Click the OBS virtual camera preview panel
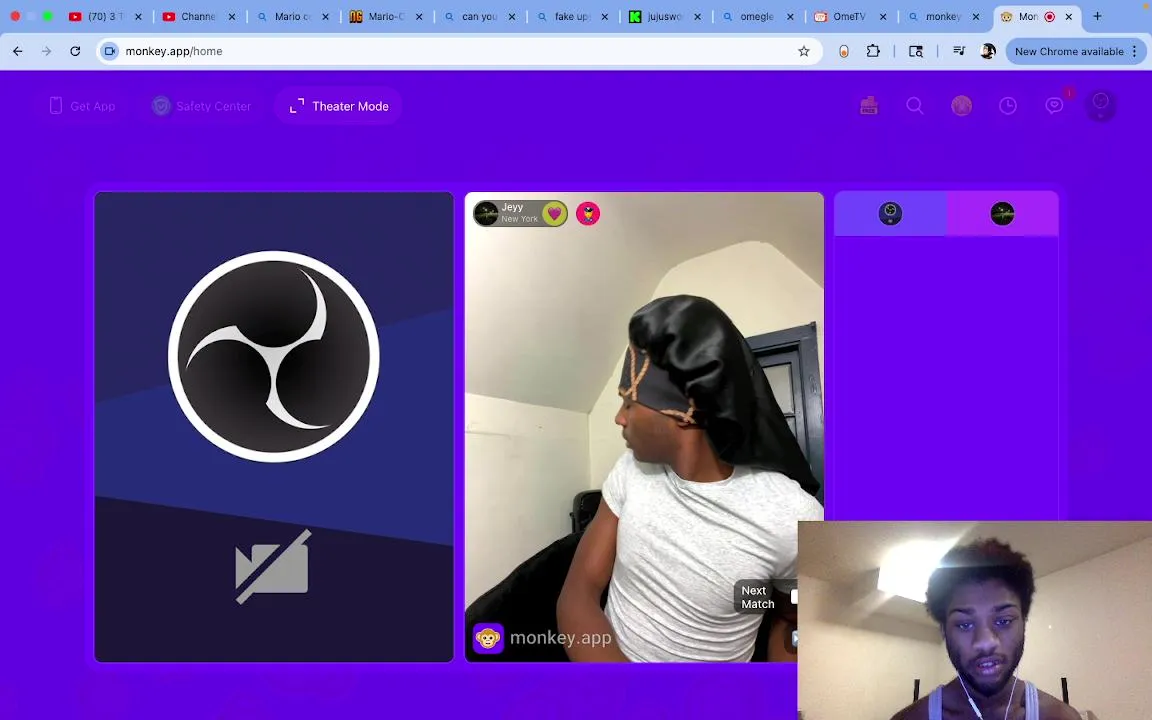 [274, 427]
